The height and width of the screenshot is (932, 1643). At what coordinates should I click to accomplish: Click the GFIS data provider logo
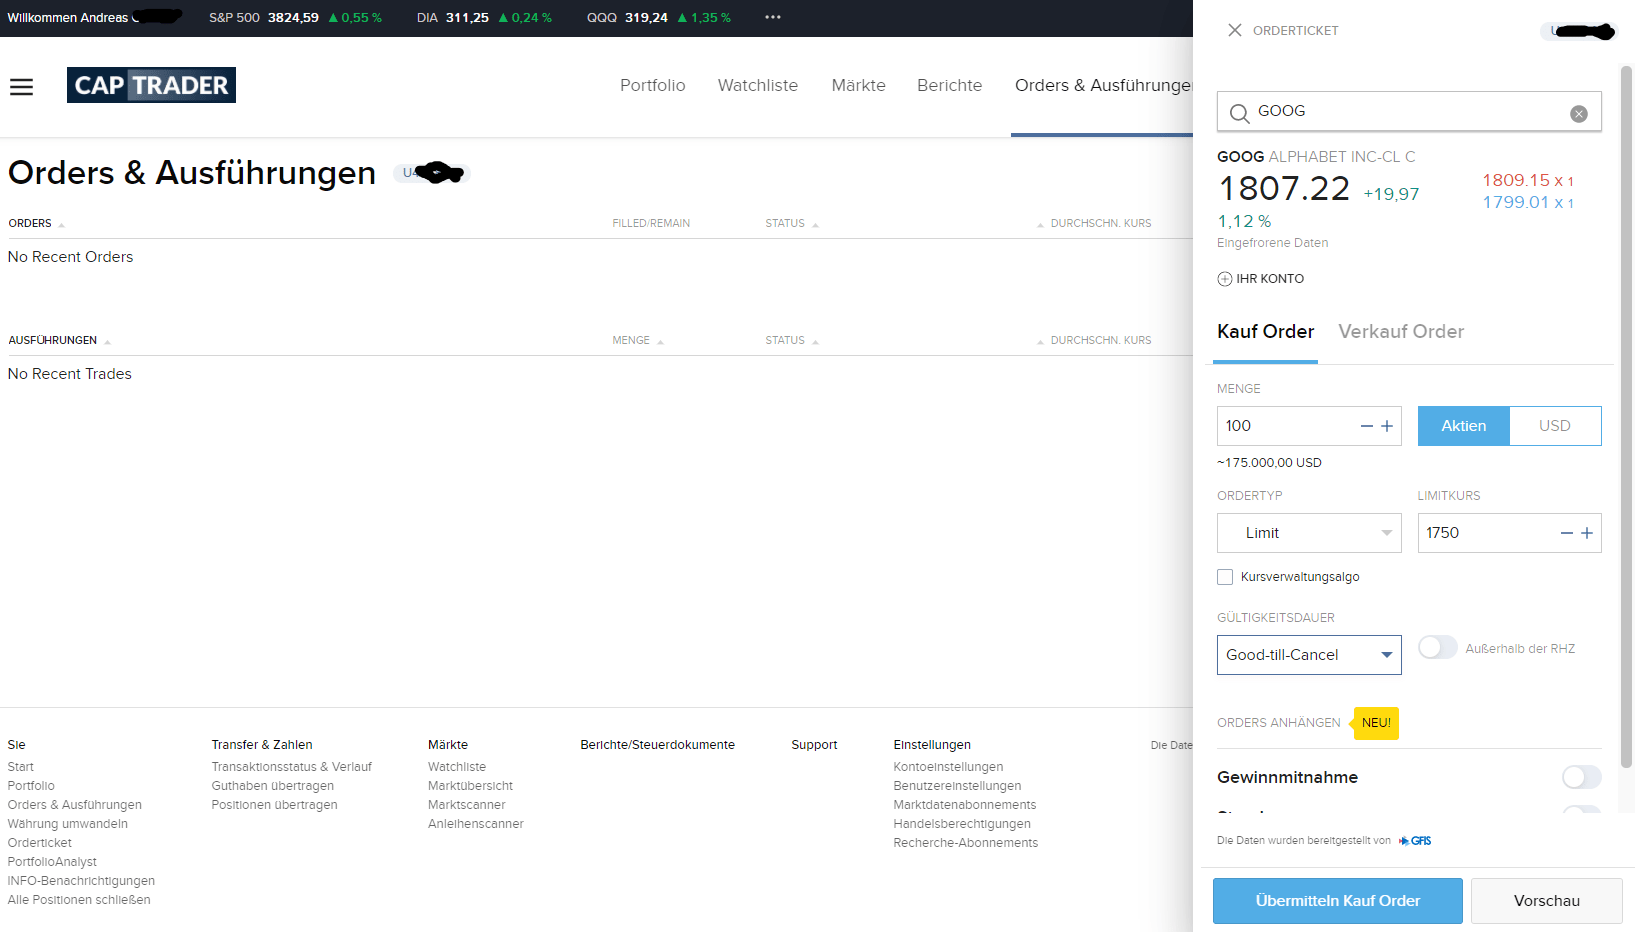pos(1415,841)
